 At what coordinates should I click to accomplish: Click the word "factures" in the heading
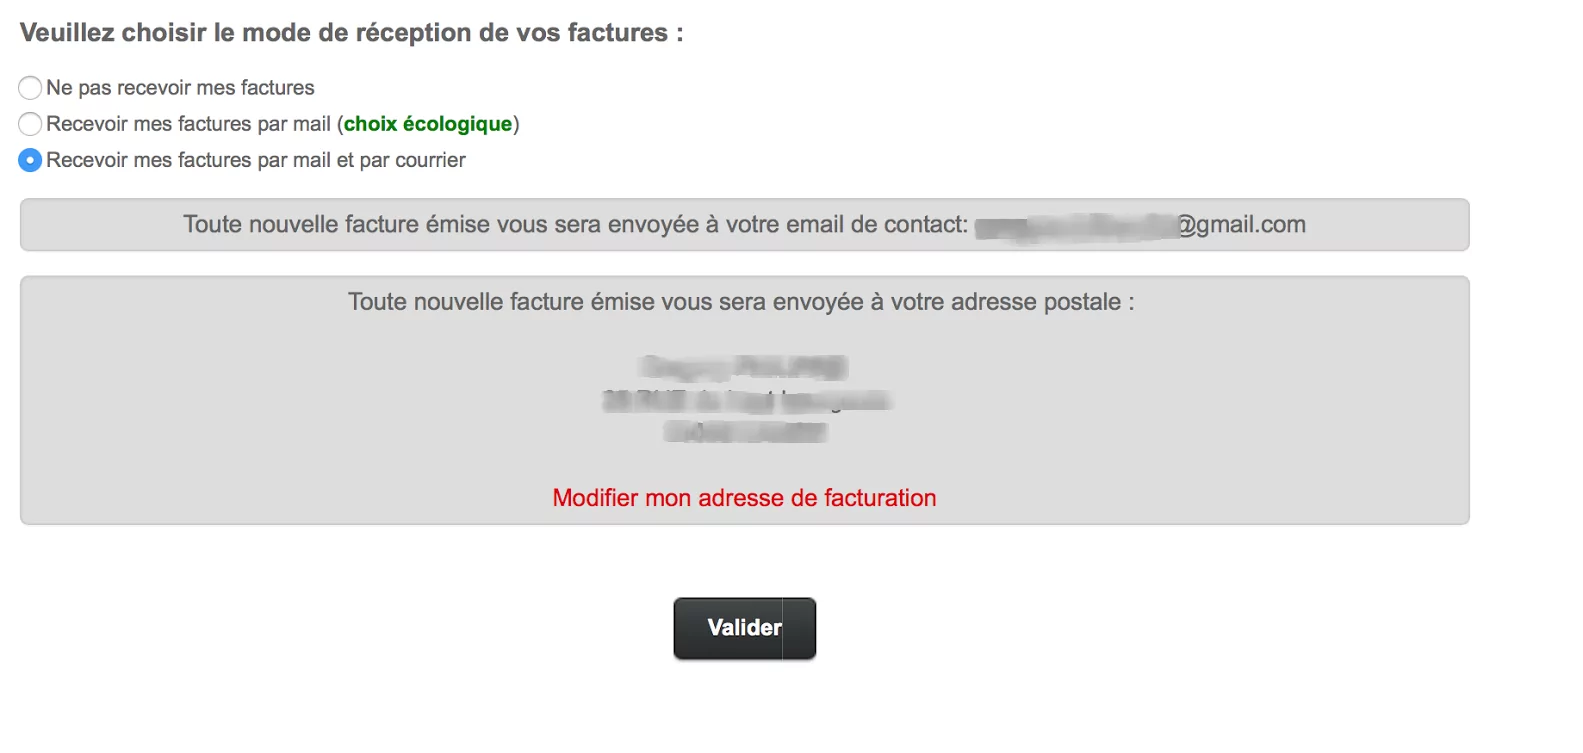[617, 33]
